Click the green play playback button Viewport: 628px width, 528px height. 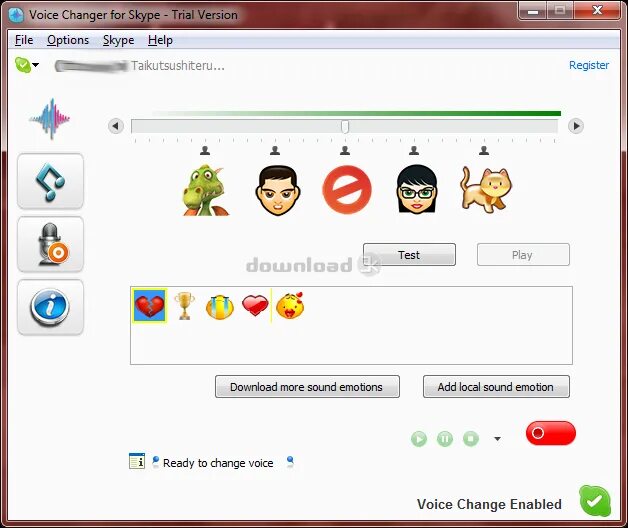tap(419, 439)
